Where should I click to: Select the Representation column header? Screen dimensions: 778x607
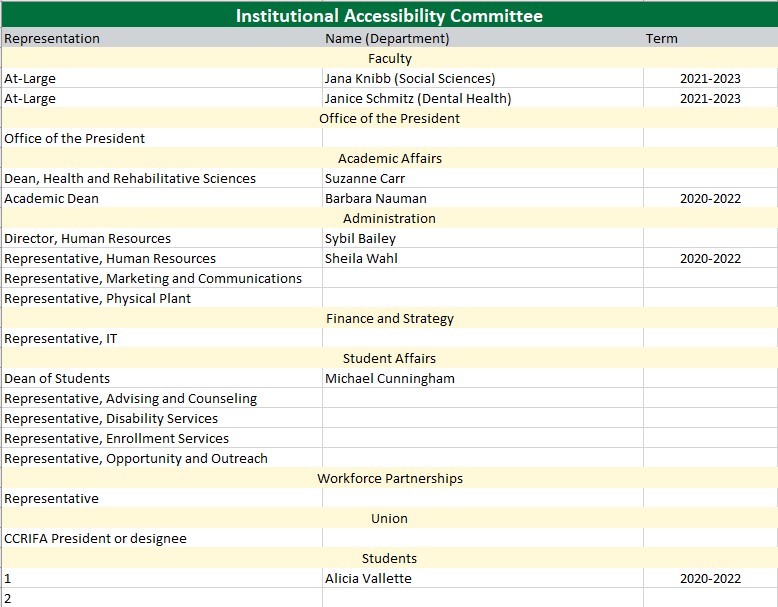tap(52, 39)
